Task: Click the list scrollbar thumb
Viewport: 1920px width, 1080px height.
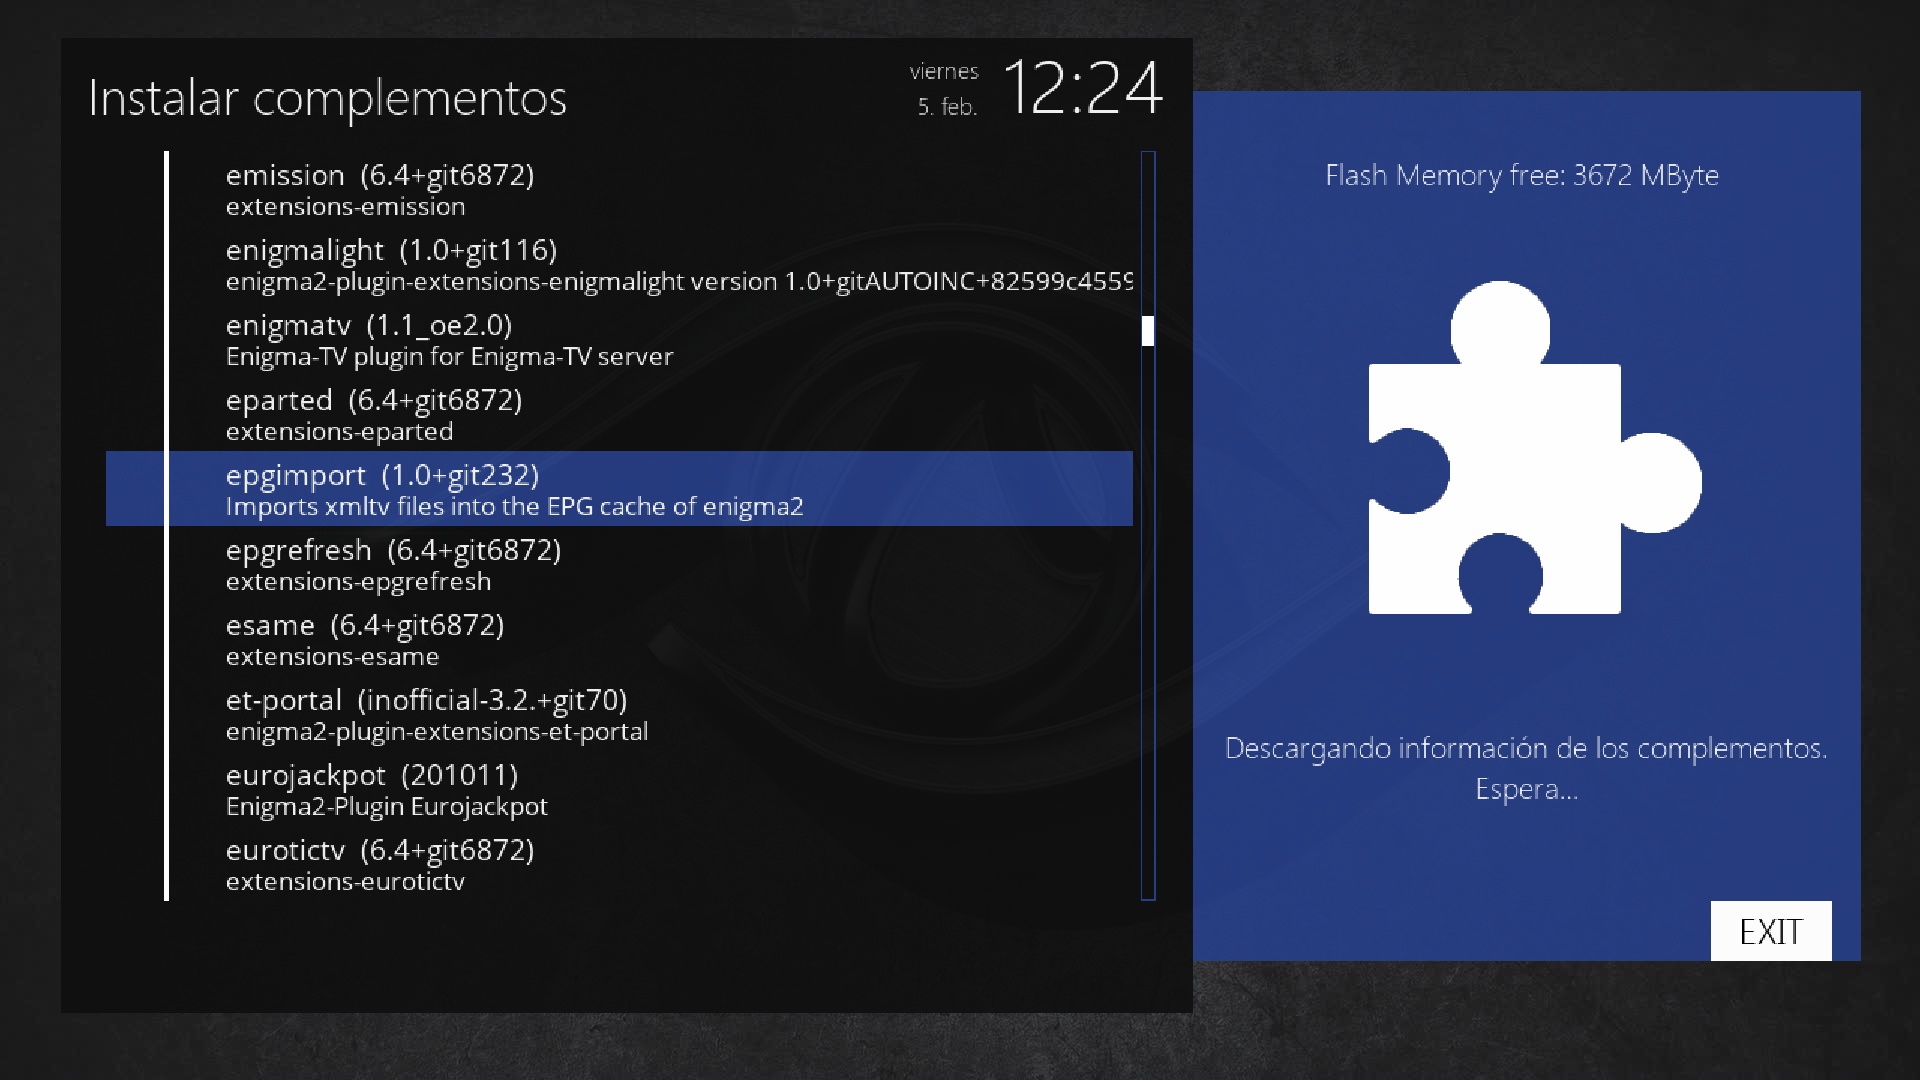Action: point(1147,331)
